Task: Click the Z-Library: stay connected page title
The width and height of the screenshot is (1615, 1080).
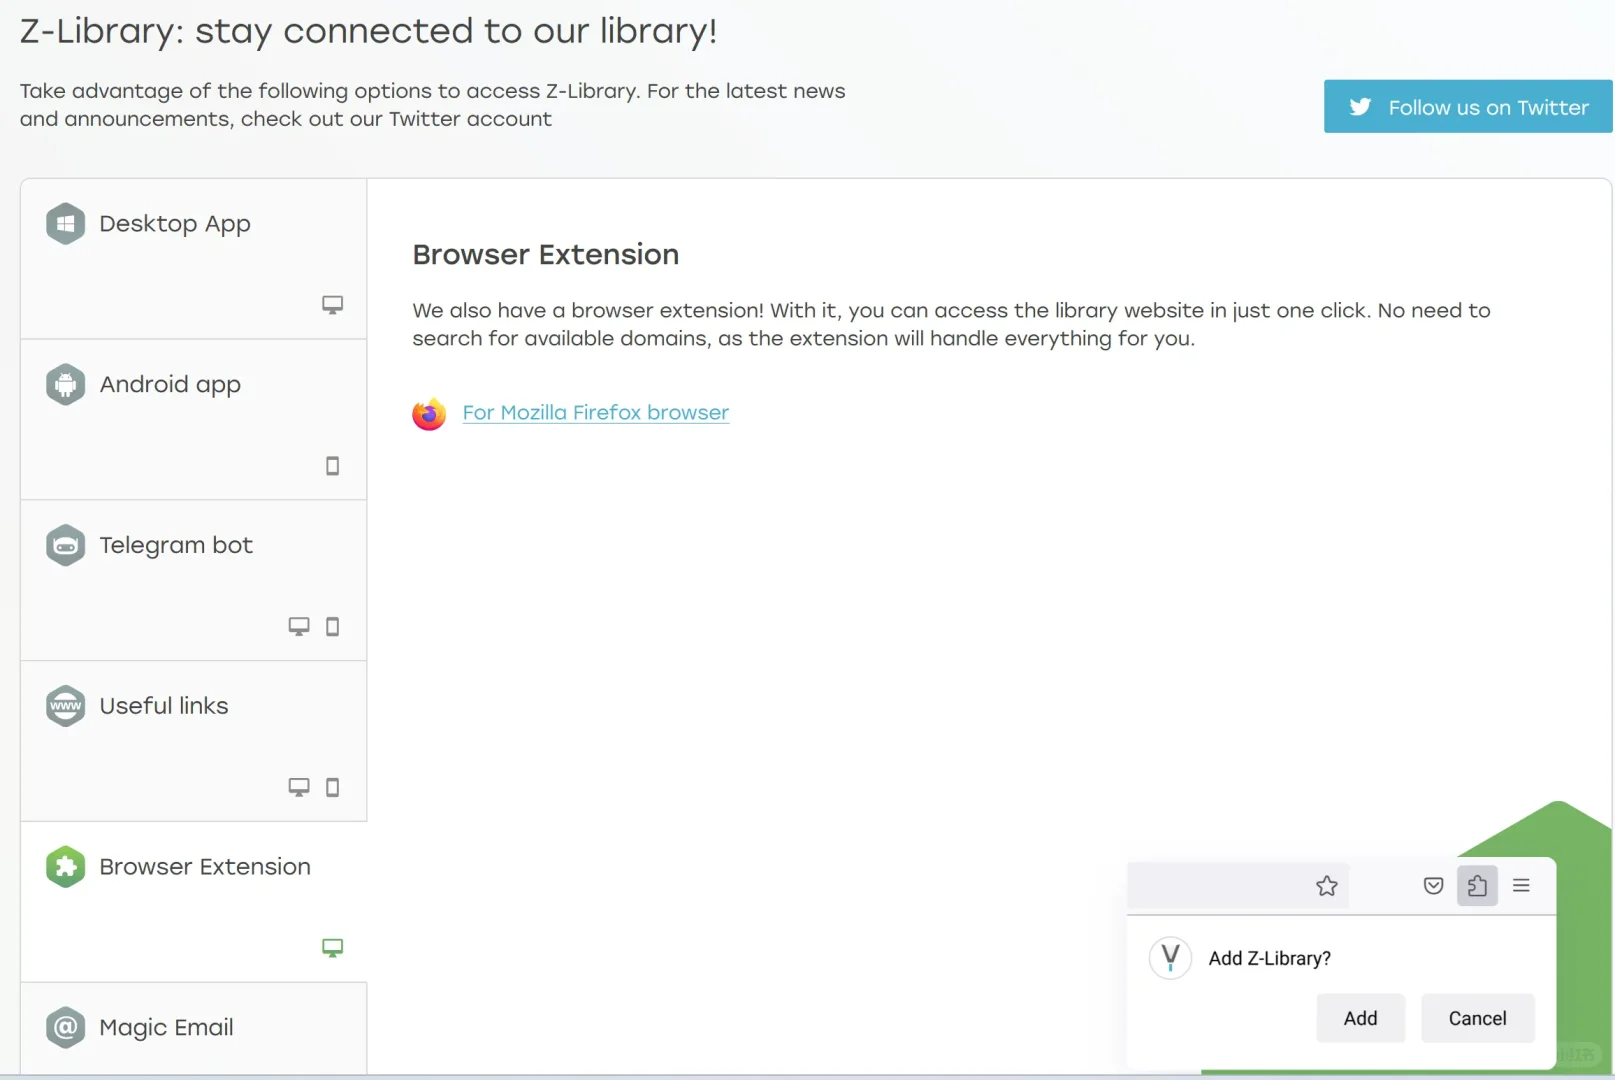Action: click(x=368, y=31)
